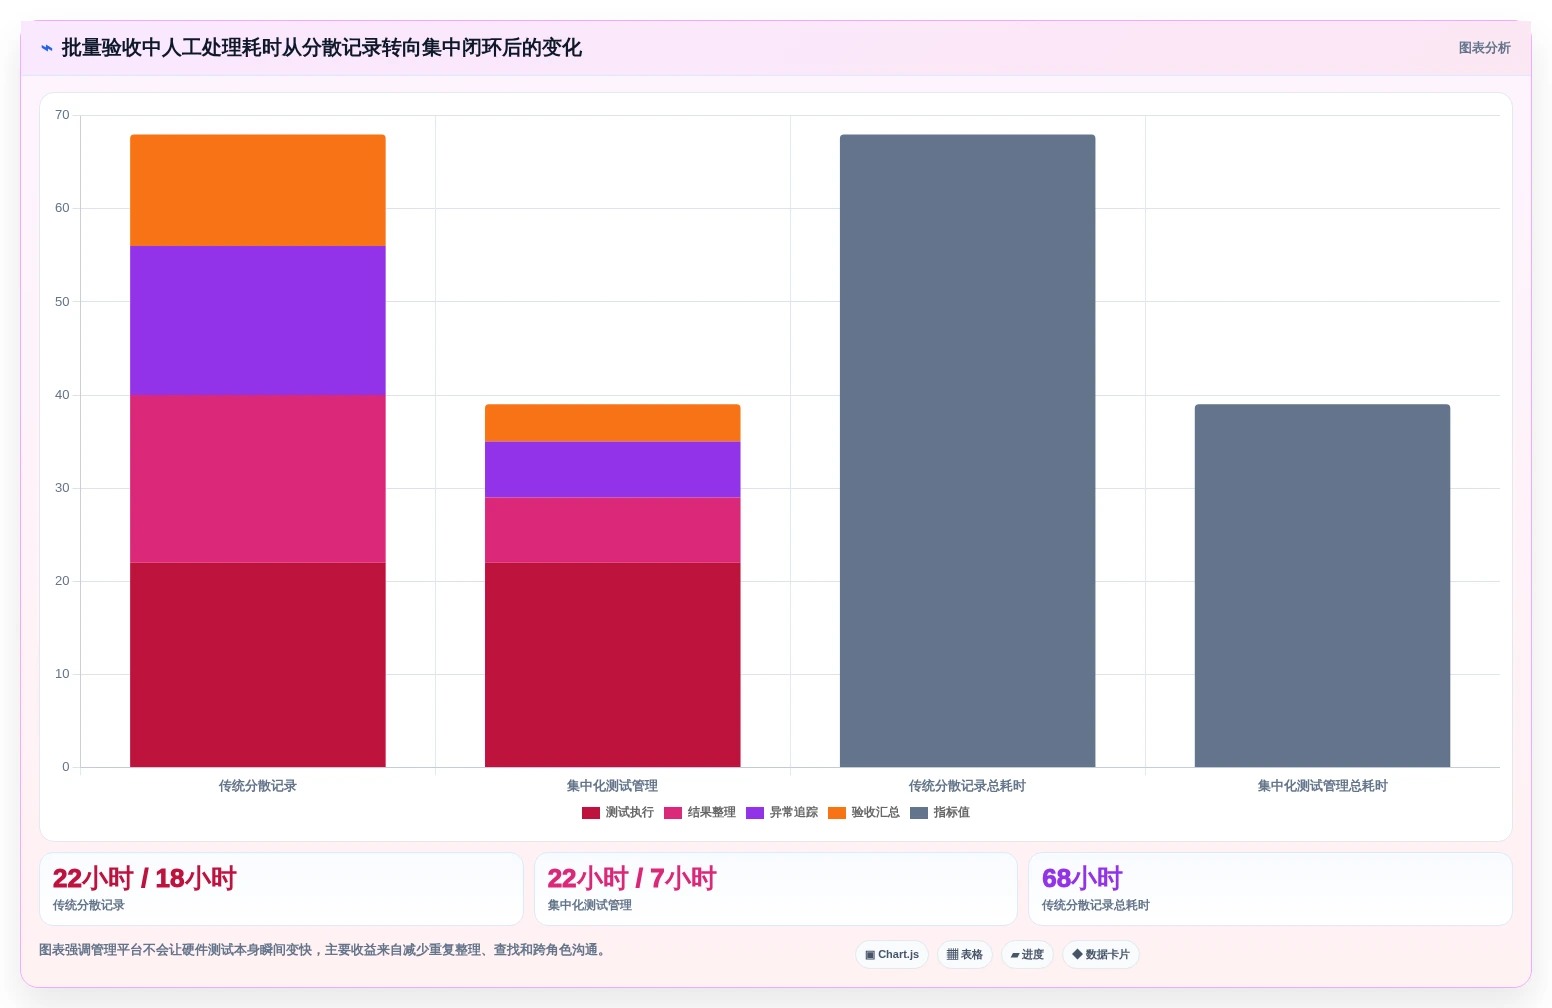Click the crimson 测试执行 legend color box

tap(591, 813)
